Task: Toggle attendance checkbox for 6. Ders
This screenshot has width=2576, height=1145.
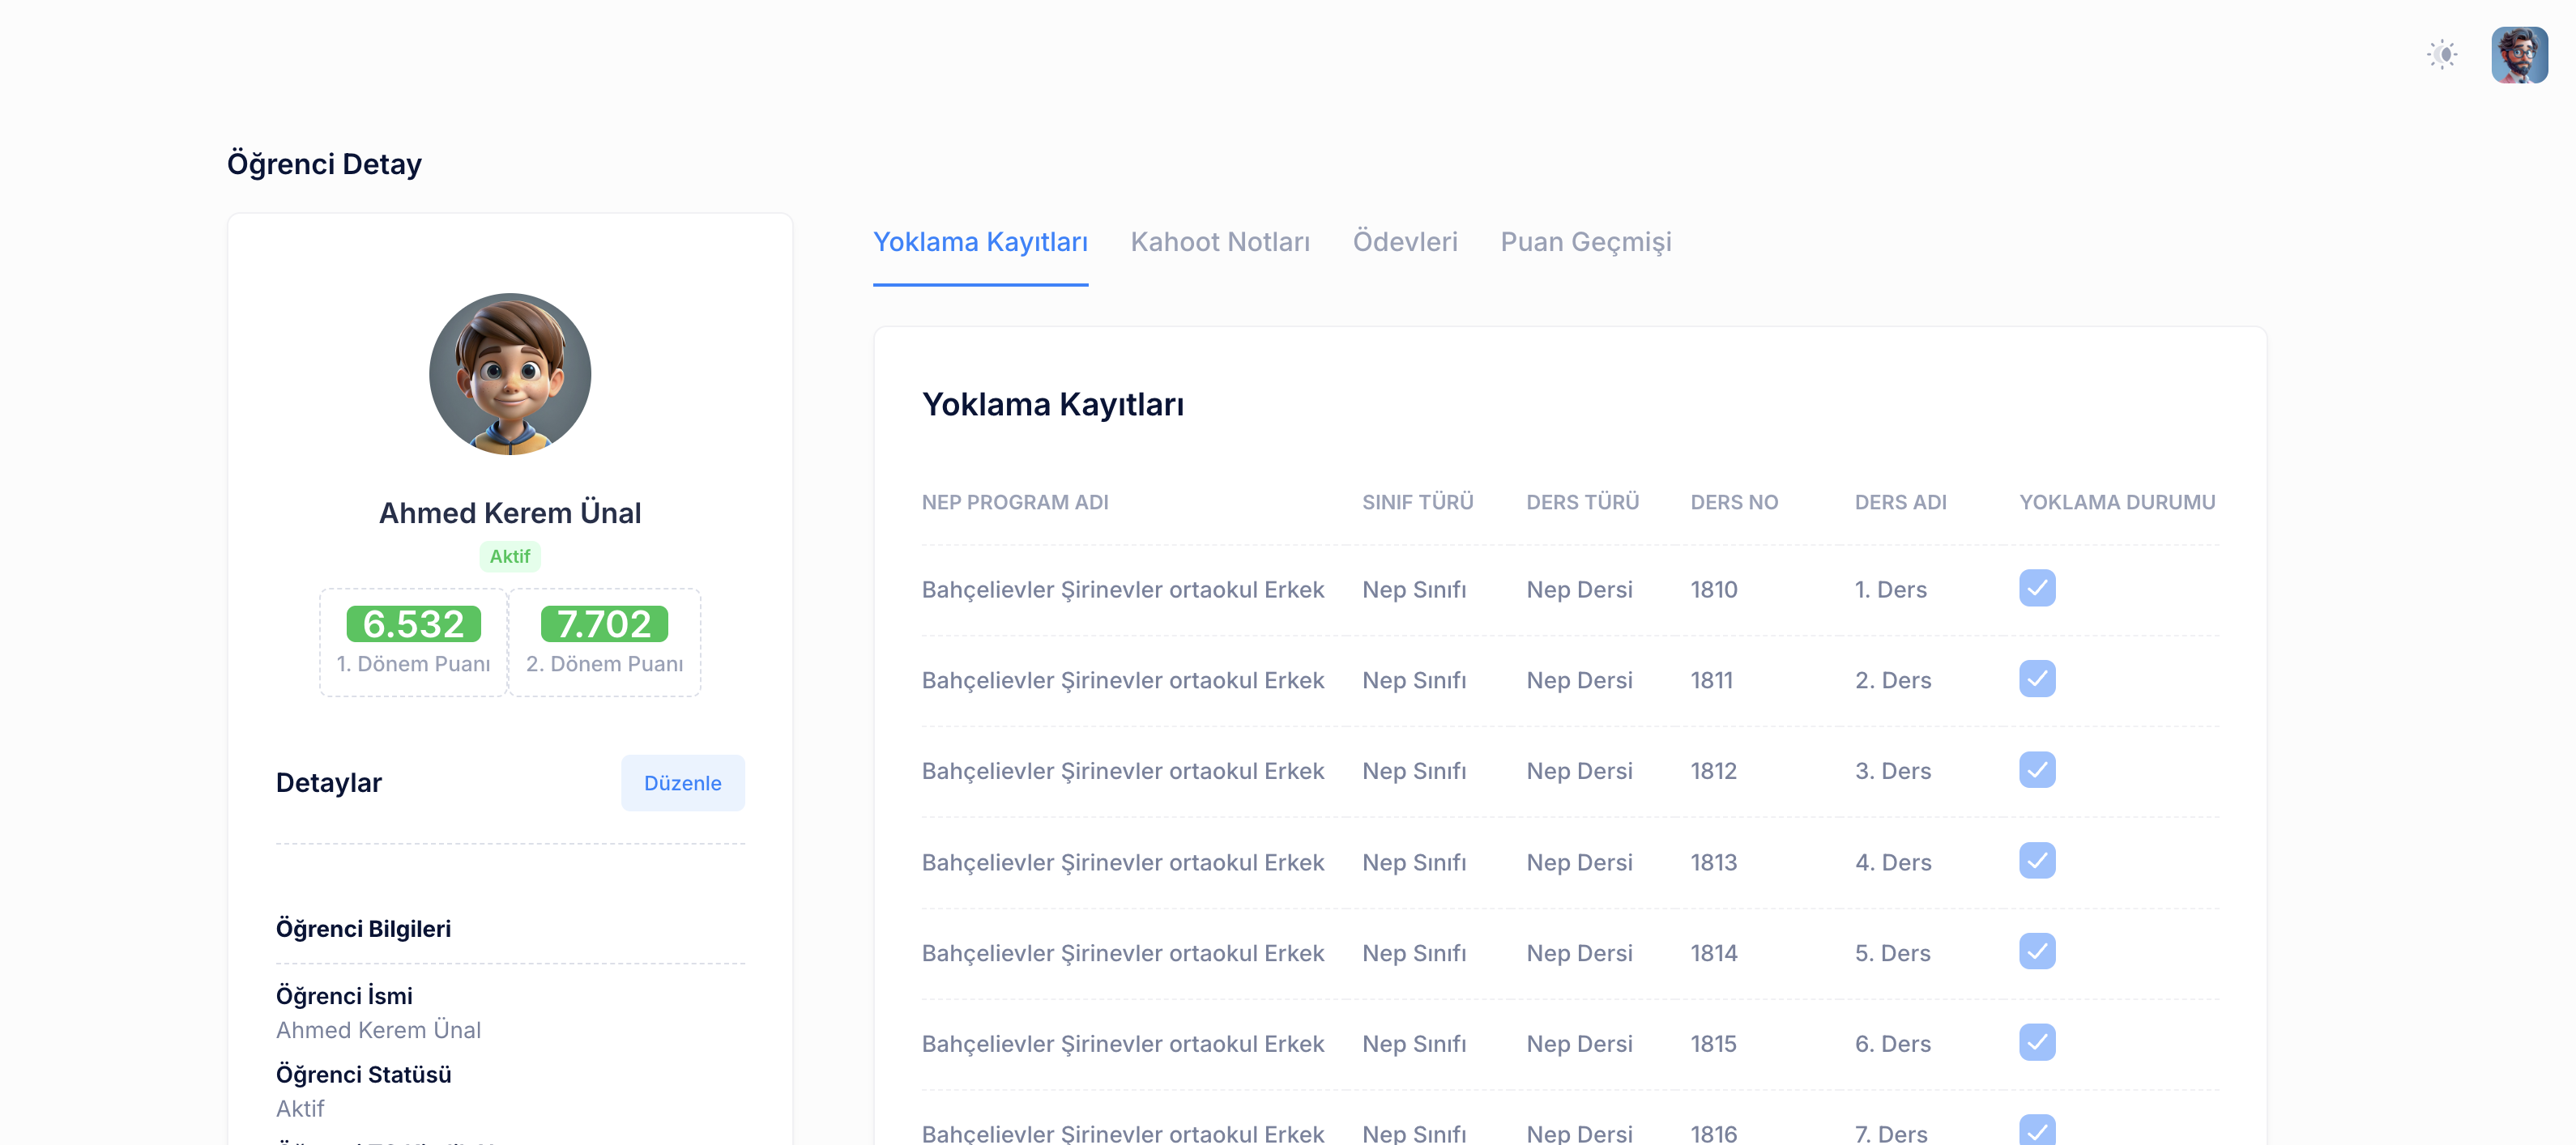Action: (2036, 1043)
